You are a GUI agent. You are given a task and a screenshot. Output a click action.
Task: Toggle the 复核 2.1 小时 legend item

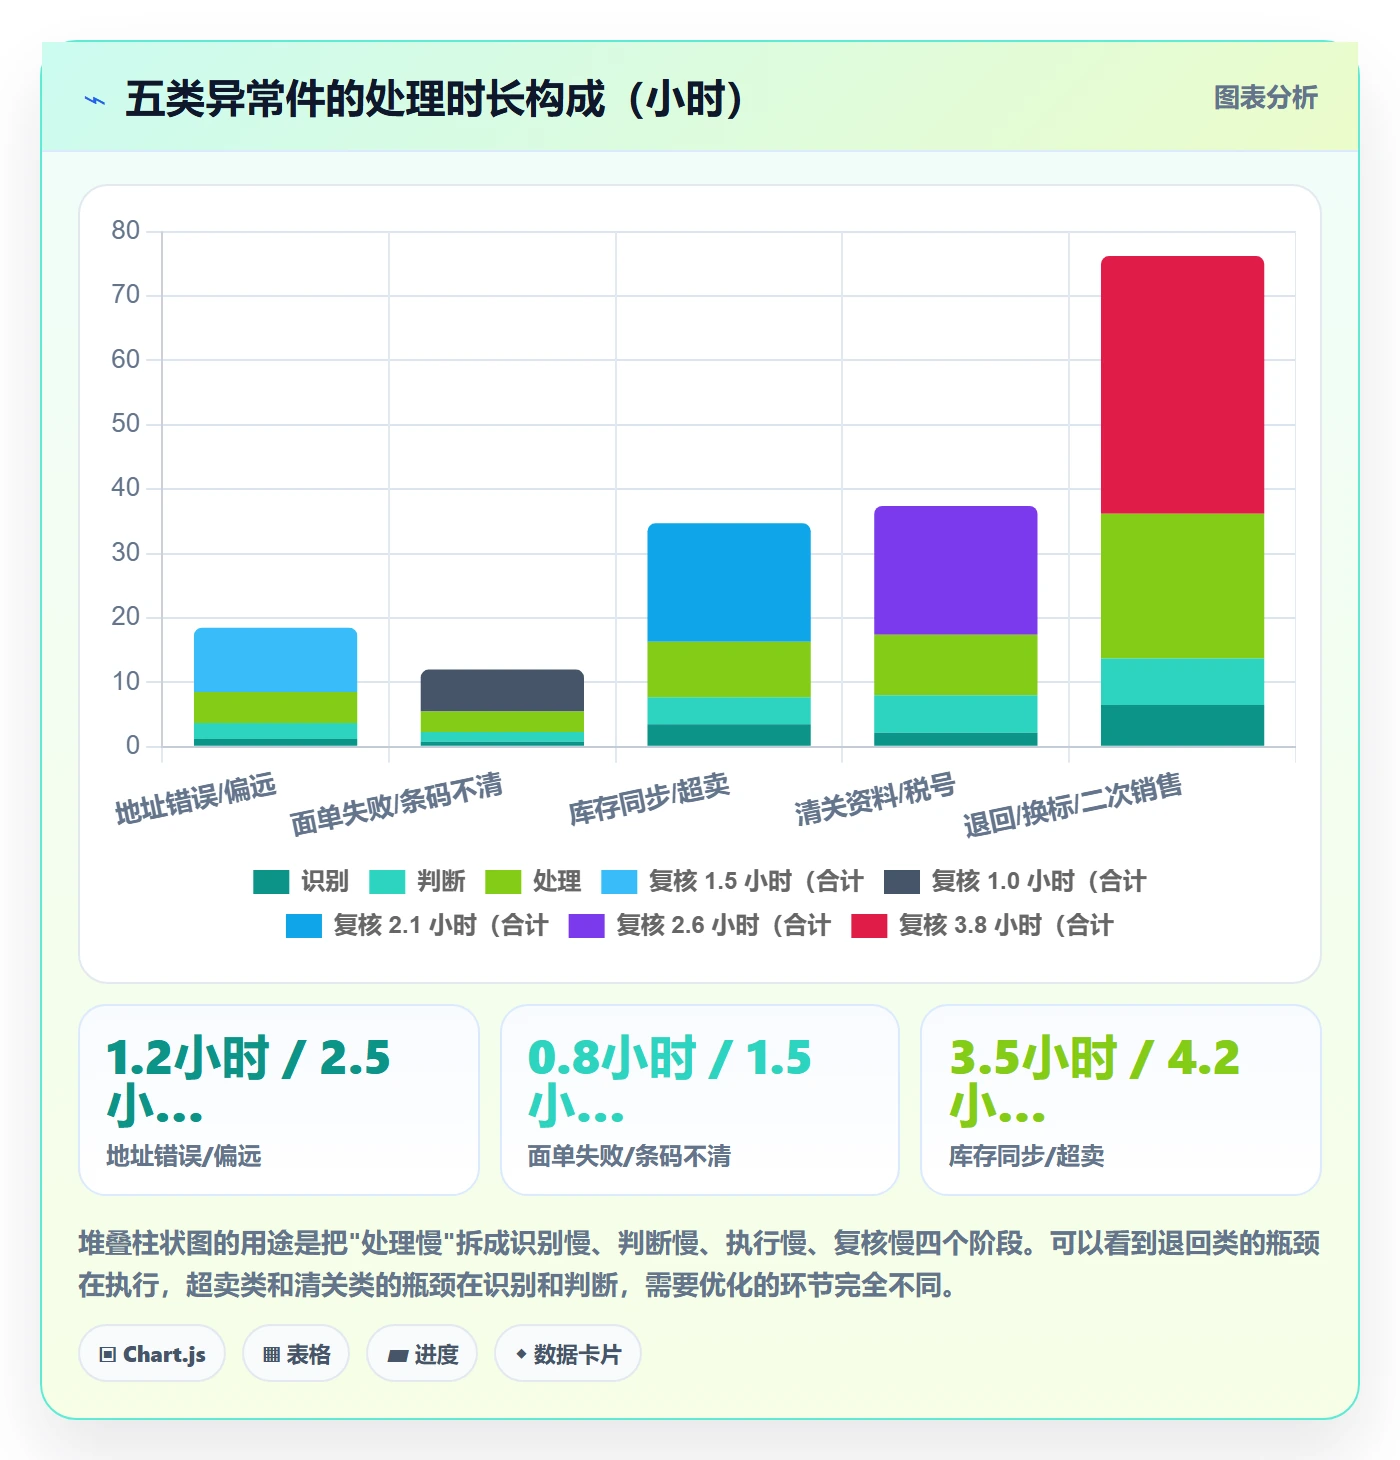(417, 925)
